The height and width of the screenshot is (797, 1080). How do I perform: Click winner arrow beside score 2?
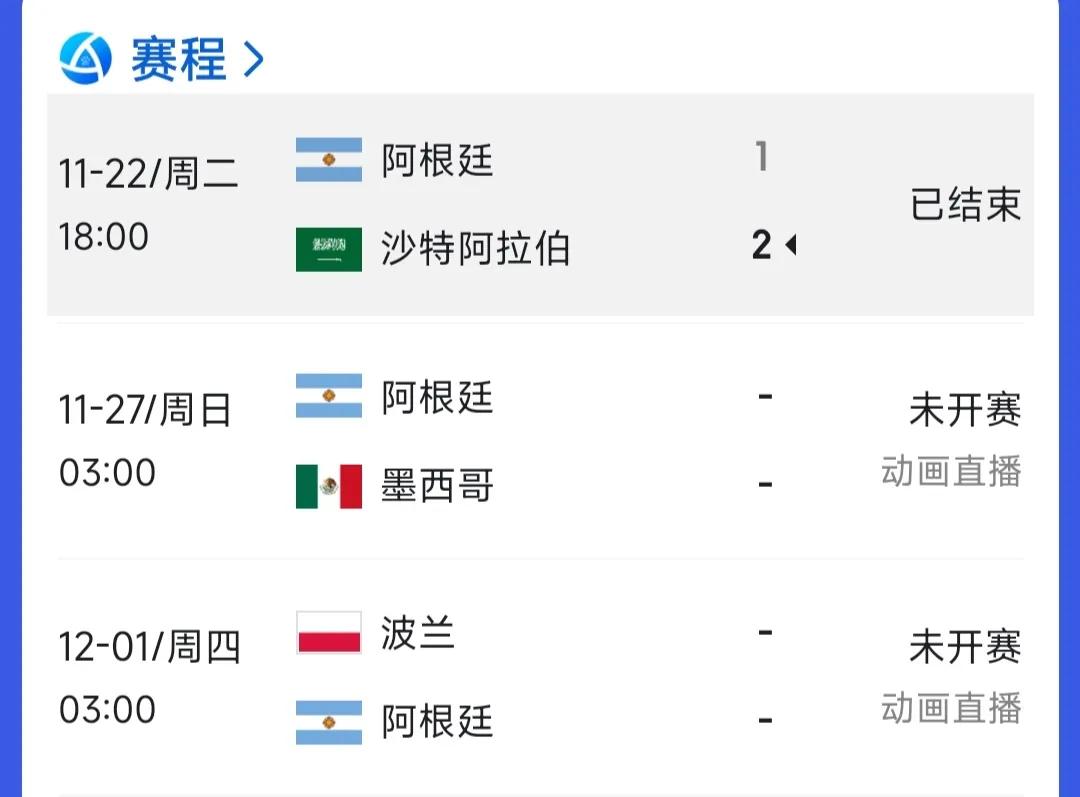tap(791, 245)
